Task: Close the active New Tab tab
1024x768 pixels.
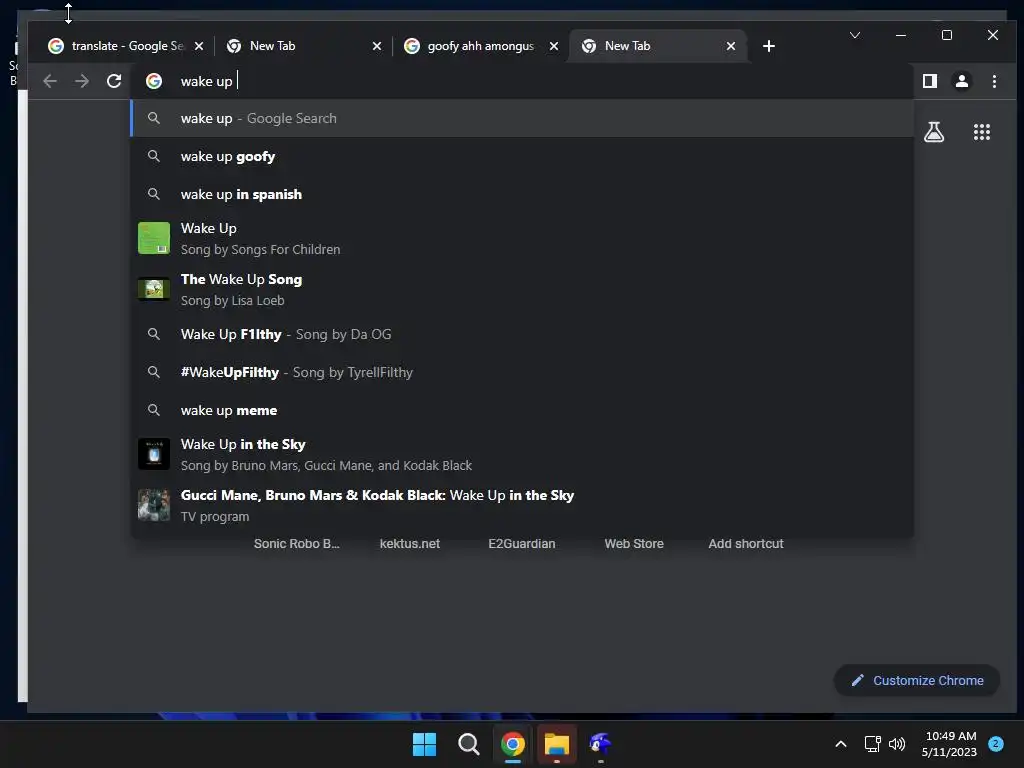Action: coord(731,46)
